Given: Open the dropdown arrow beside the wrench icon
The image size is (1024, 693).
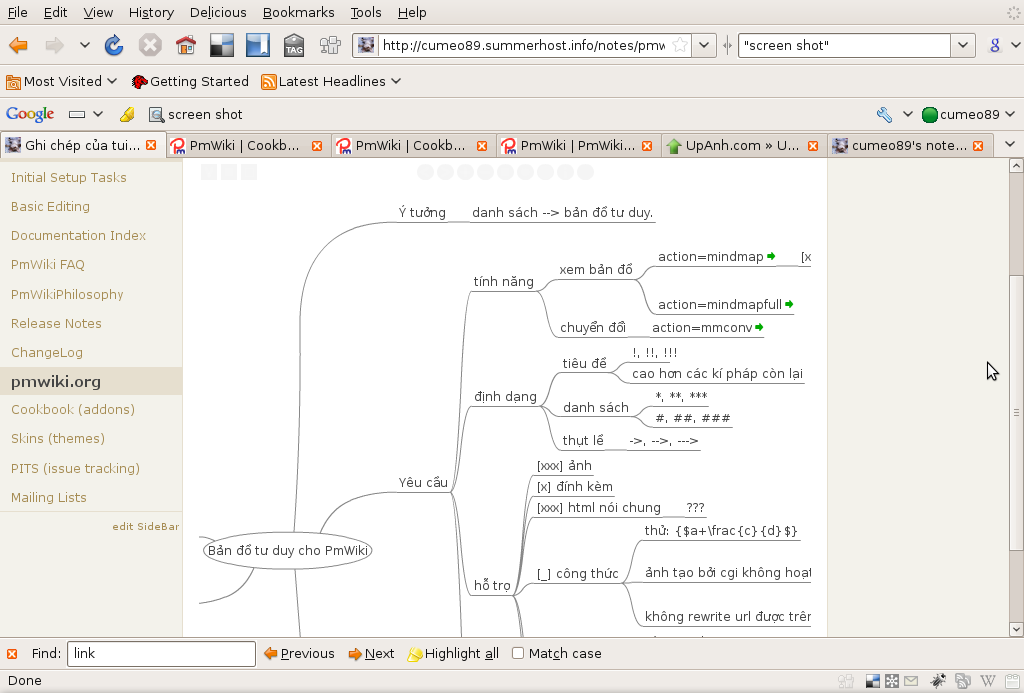Looking at the screenshot, I should (x=908, y=114).
